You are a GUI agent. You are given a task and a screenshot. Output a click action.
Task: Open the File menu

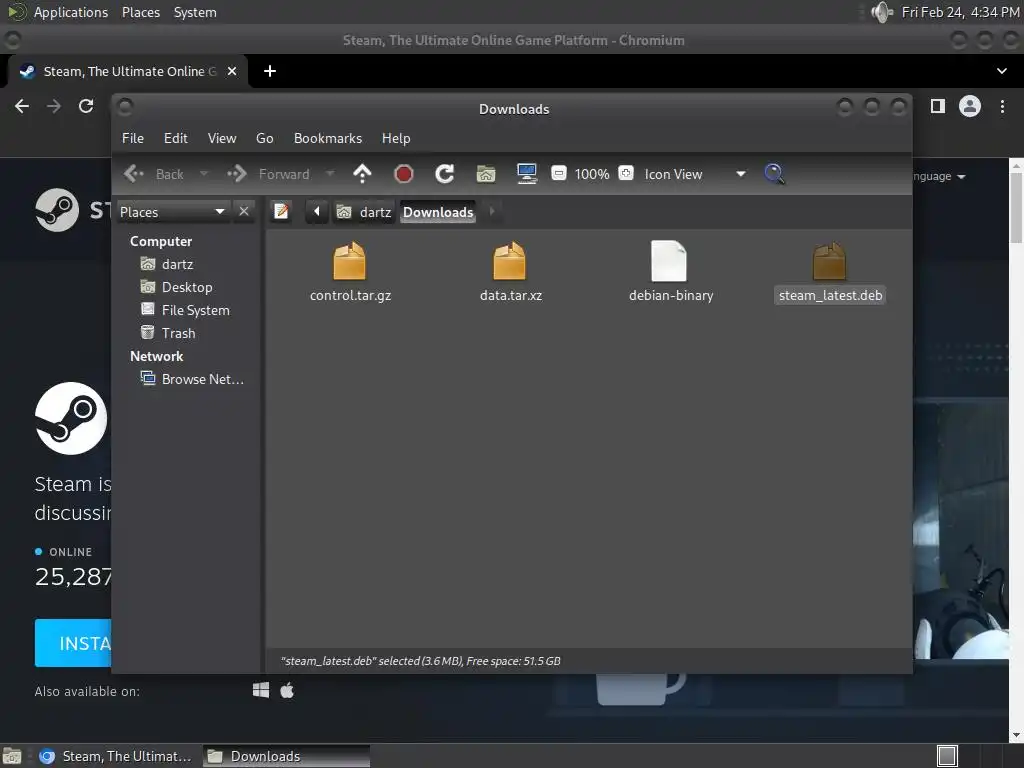pos(133,138)
